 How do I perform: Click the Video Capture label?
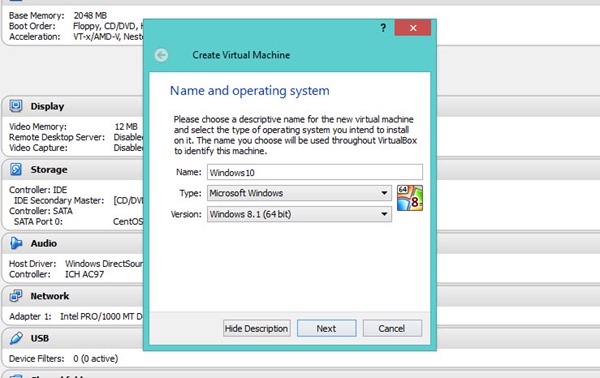[38, 148]
